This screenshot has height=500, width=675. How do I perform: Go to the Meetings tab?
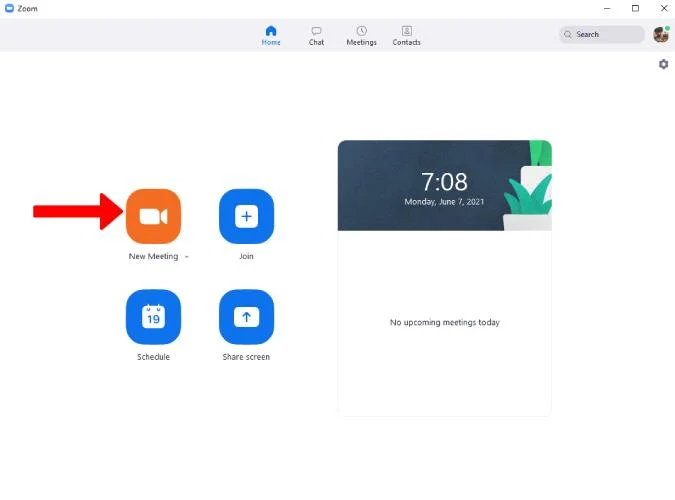coord(362,35)
